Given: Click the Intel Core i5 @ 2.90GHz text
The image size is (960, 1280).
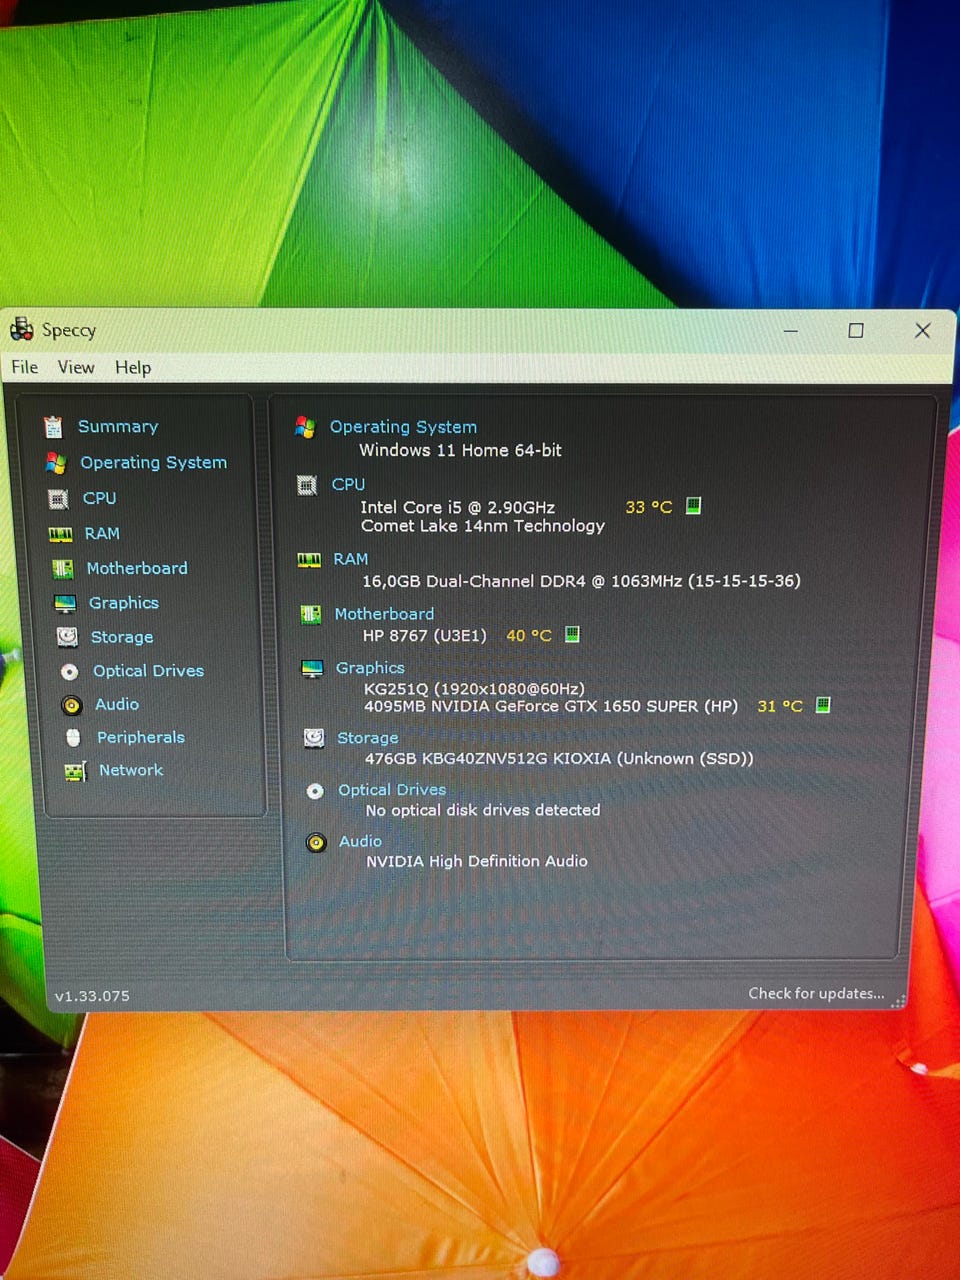Looking at the screenshot, I should (x=458, y=507).
